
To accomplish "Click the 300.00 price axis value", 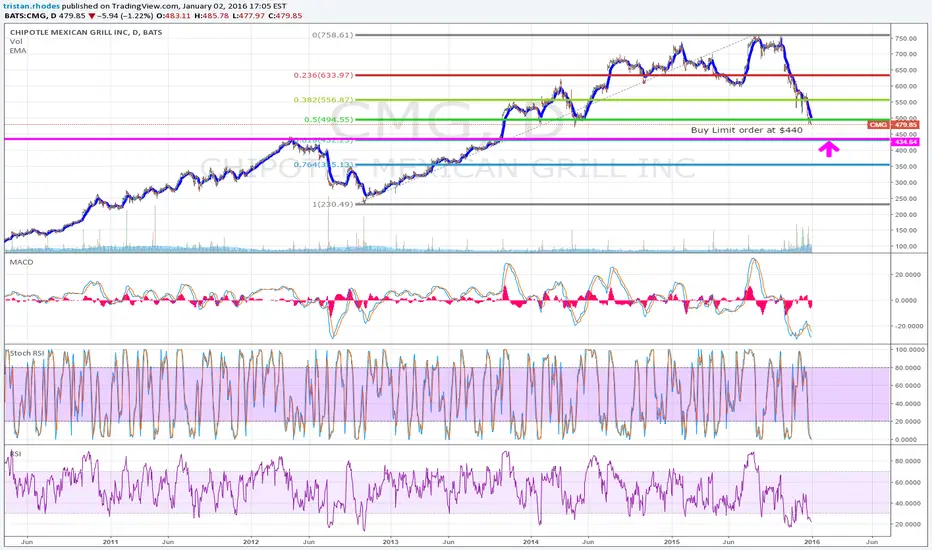I will (x=906, y=183).
